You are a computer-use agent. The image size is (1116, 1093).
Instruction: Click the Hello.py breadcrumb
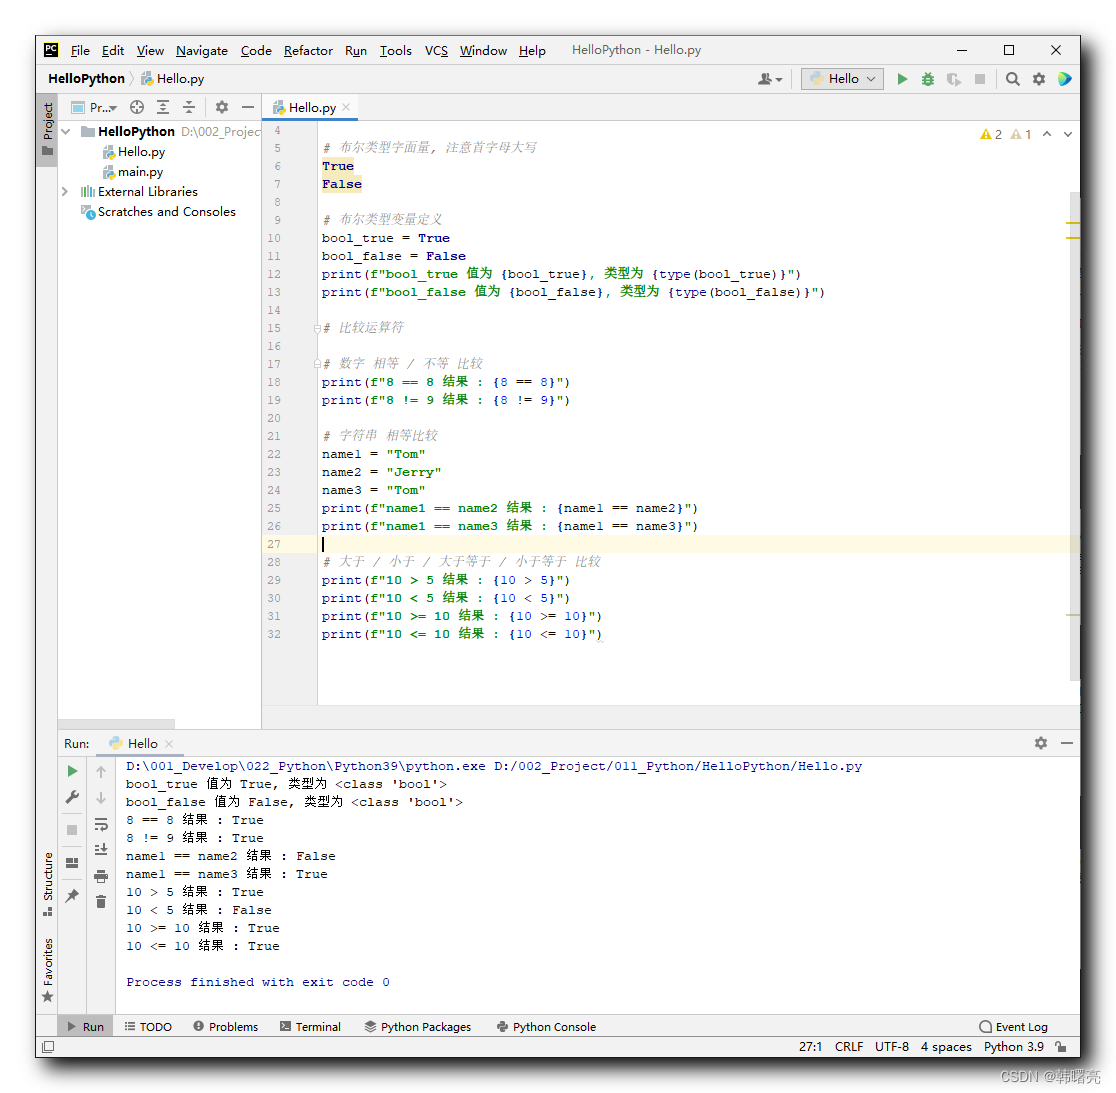(173, 79)
